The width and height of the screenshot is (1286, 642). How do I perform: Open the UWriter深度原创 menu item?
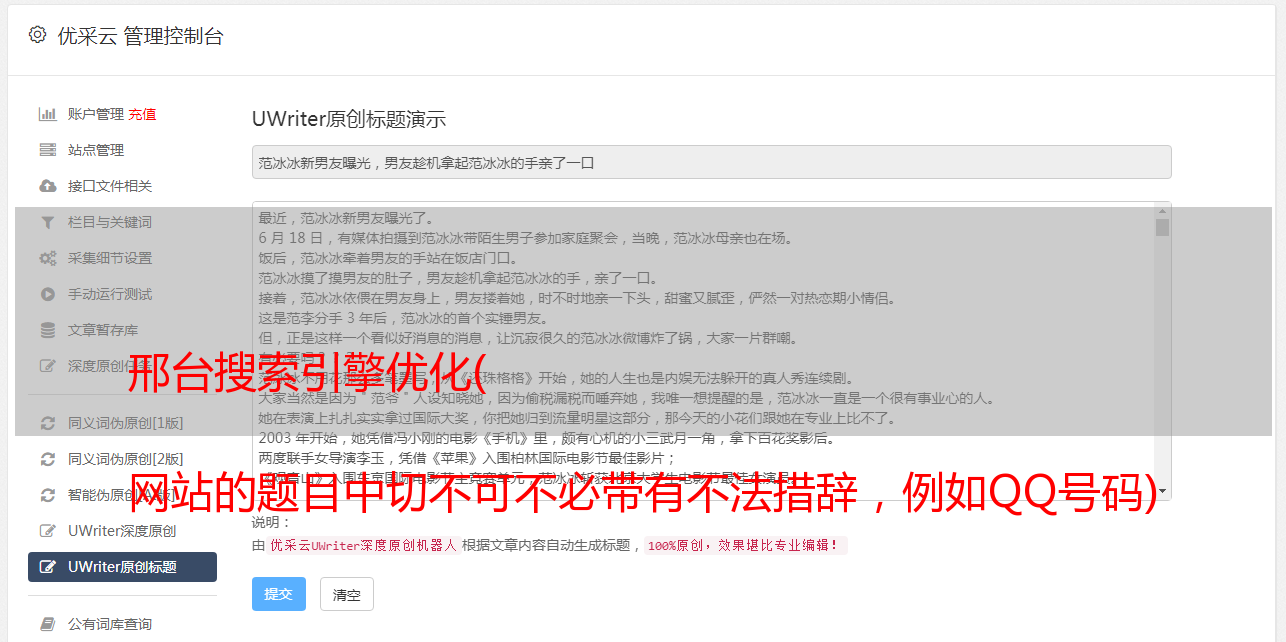122,531
